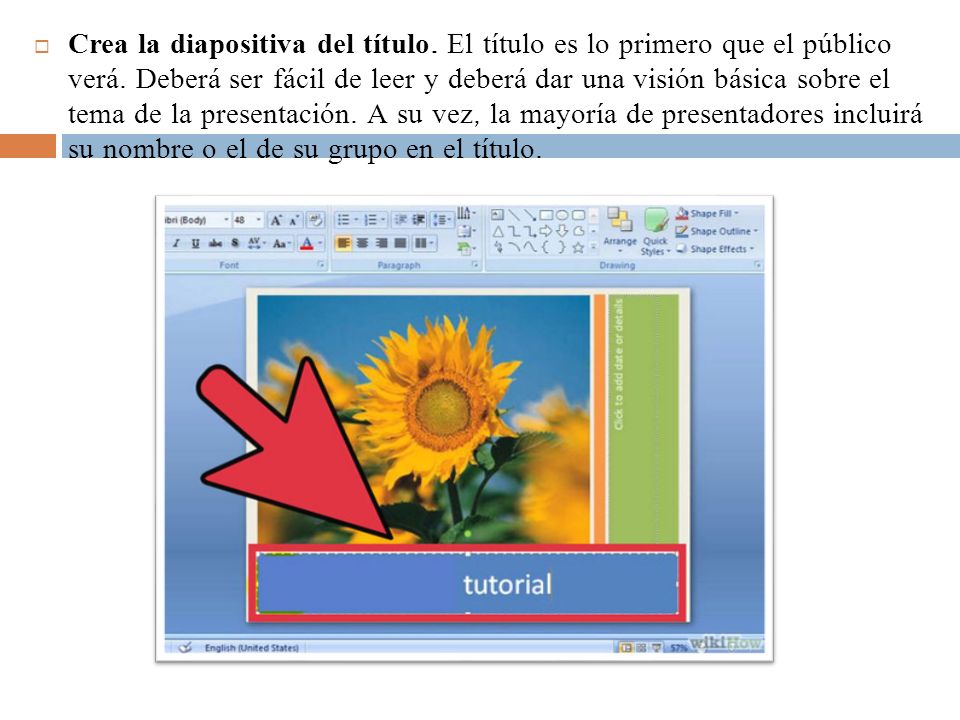
Task: Click the 57% zoom level
Action: point(678,648)
